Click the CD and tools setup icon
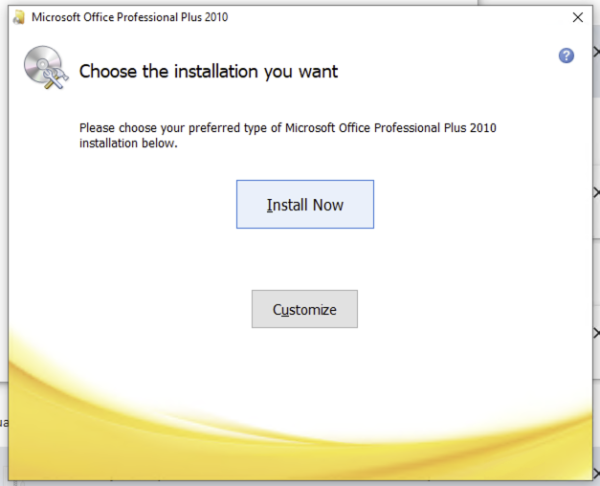 pyautogui.click(x=46, y=67)
